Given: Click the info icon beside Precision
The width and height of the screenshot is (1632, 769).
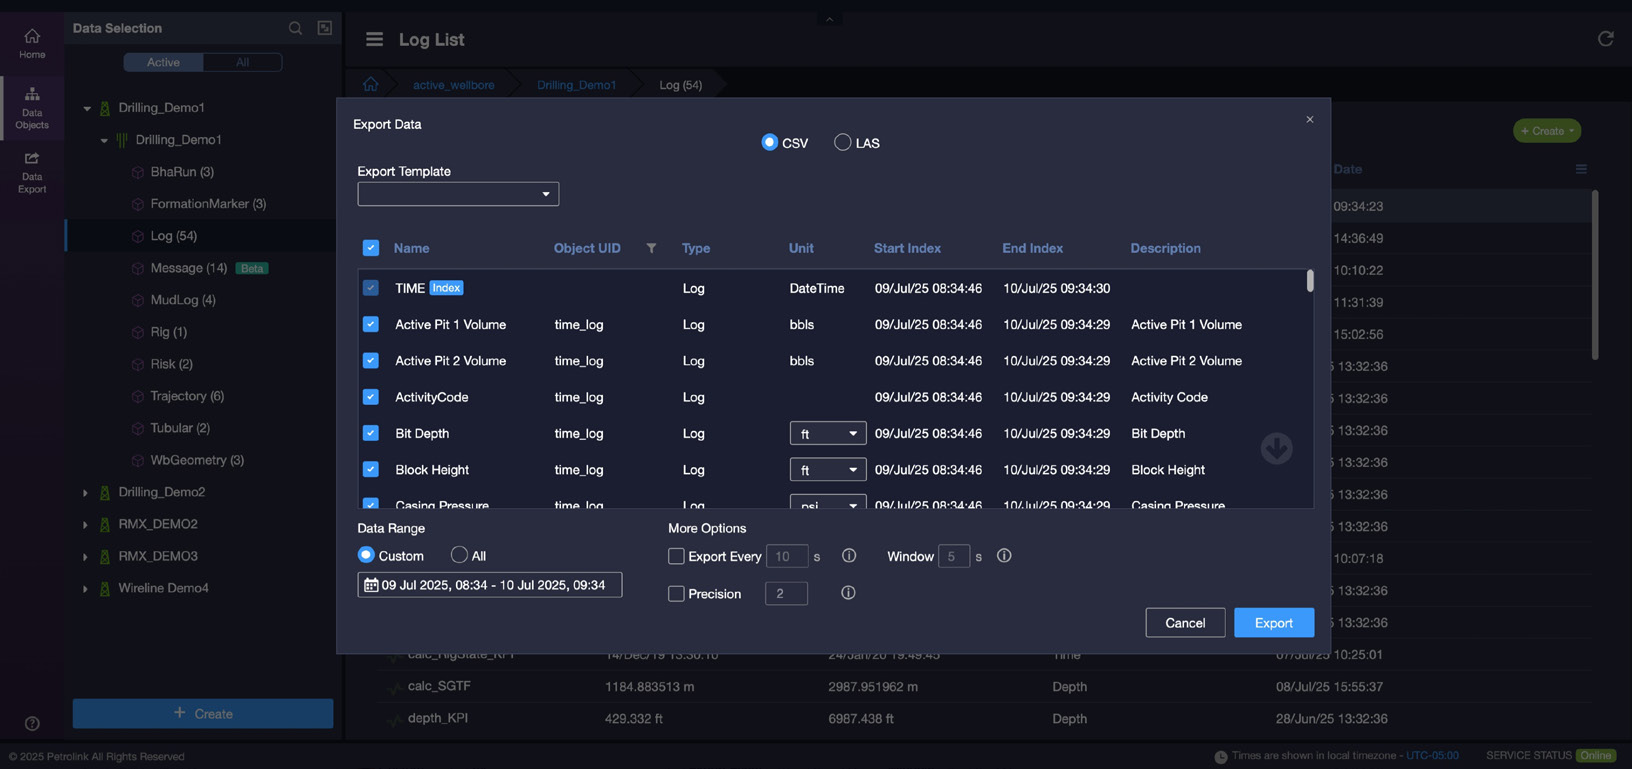Looking at the screenshot, I should click(x=848, y=593).
